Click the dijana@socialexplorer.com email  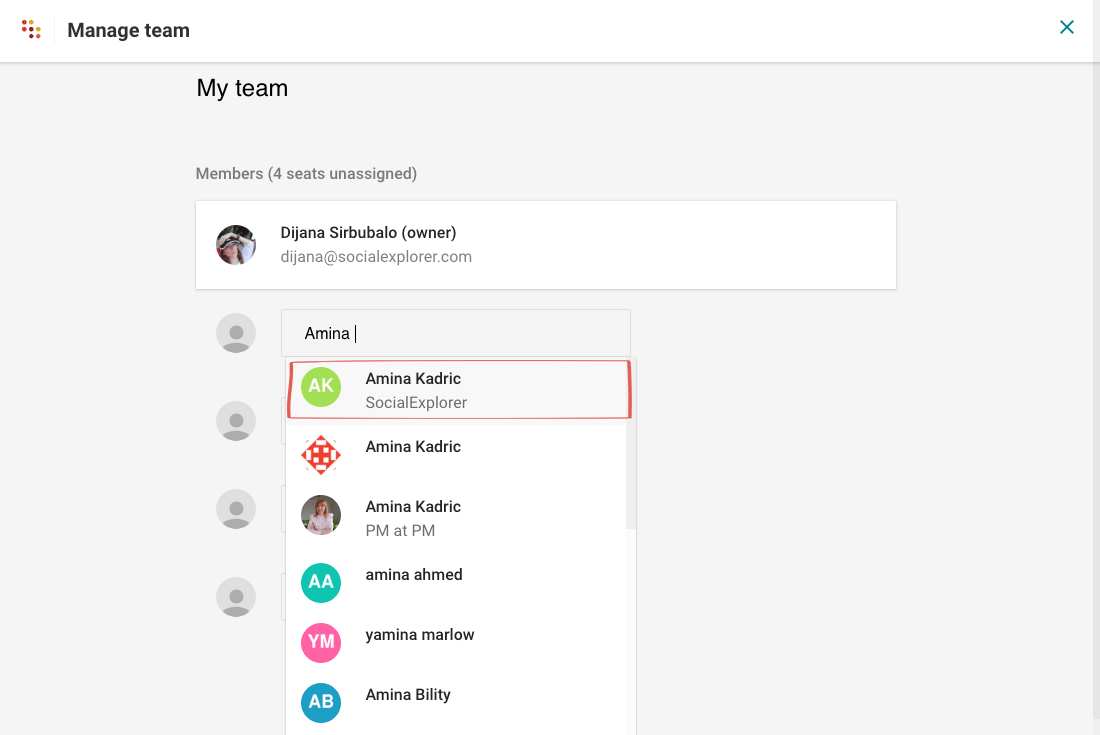click(376, 257)
